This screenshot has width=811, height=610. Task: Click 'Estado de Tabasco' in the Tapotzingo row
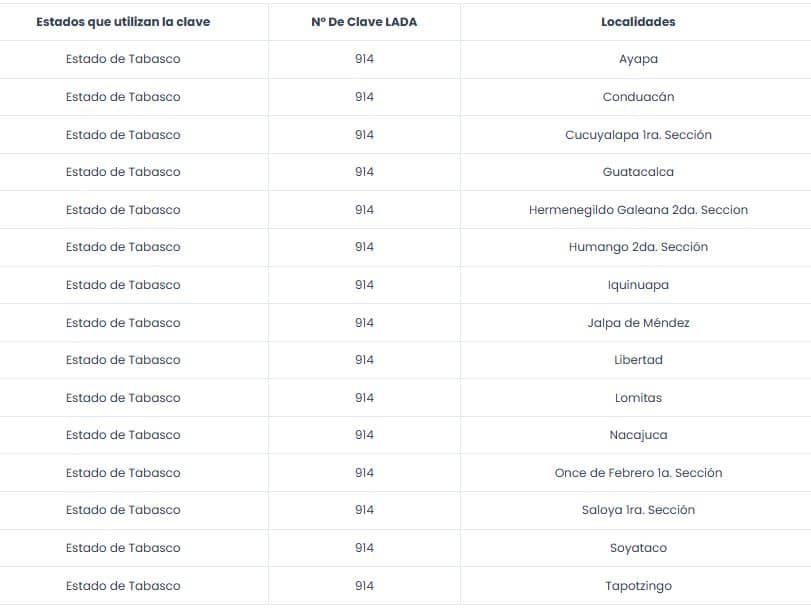[x=123, y=586]
